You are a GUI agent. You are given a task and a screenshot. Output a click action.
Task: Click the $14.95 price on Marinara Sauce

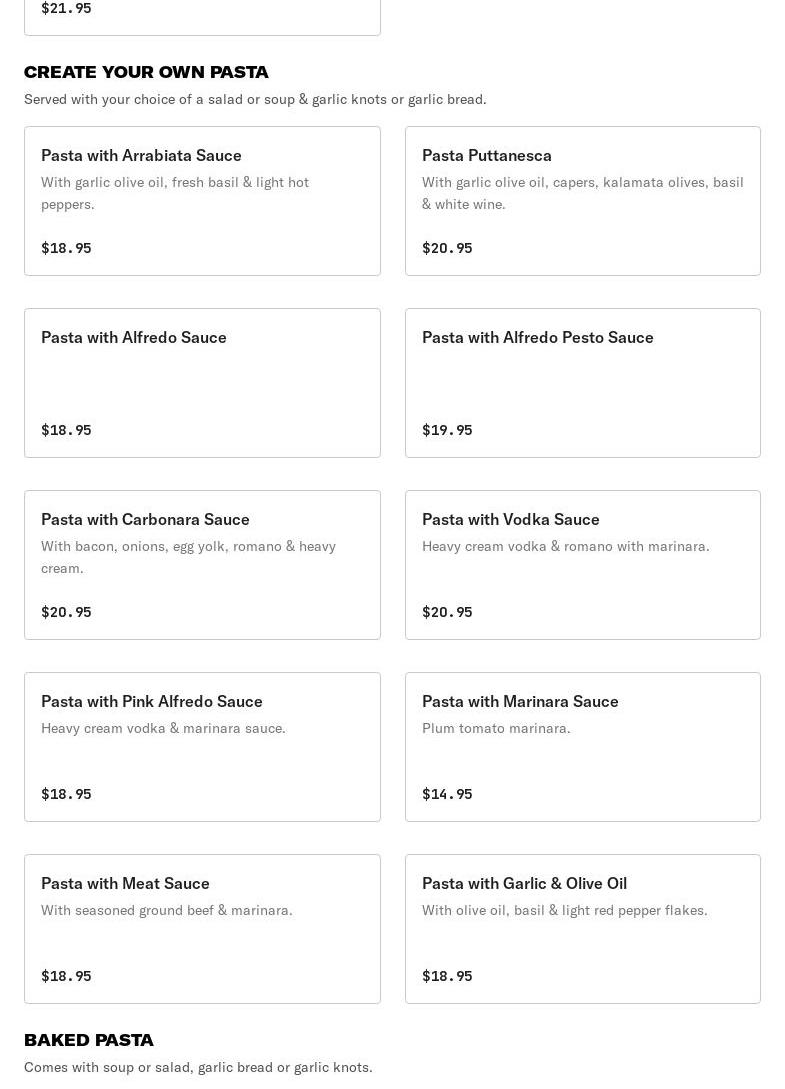pos(447,794)
